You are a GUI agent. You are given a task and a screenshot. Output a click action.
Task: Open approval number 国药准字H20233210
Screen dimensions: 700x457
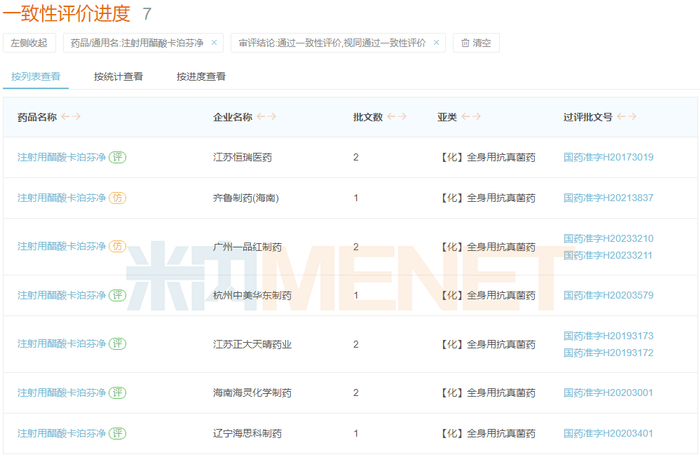(x=608, y=238)
